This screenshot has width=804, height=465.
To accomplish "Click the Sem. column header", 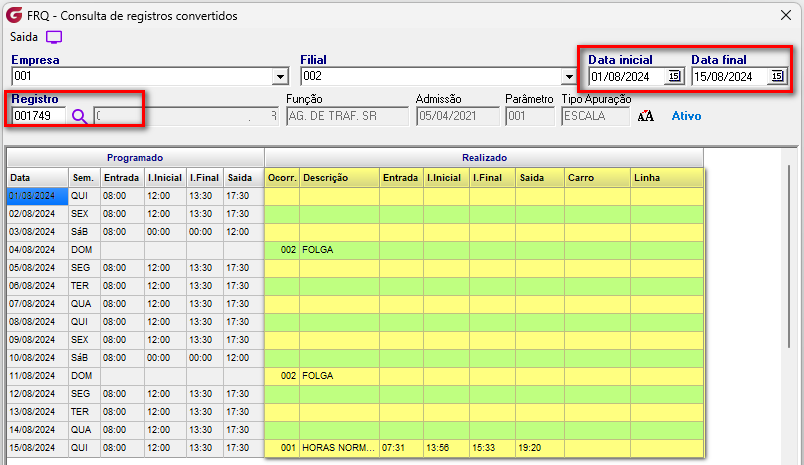I will 84,178.
